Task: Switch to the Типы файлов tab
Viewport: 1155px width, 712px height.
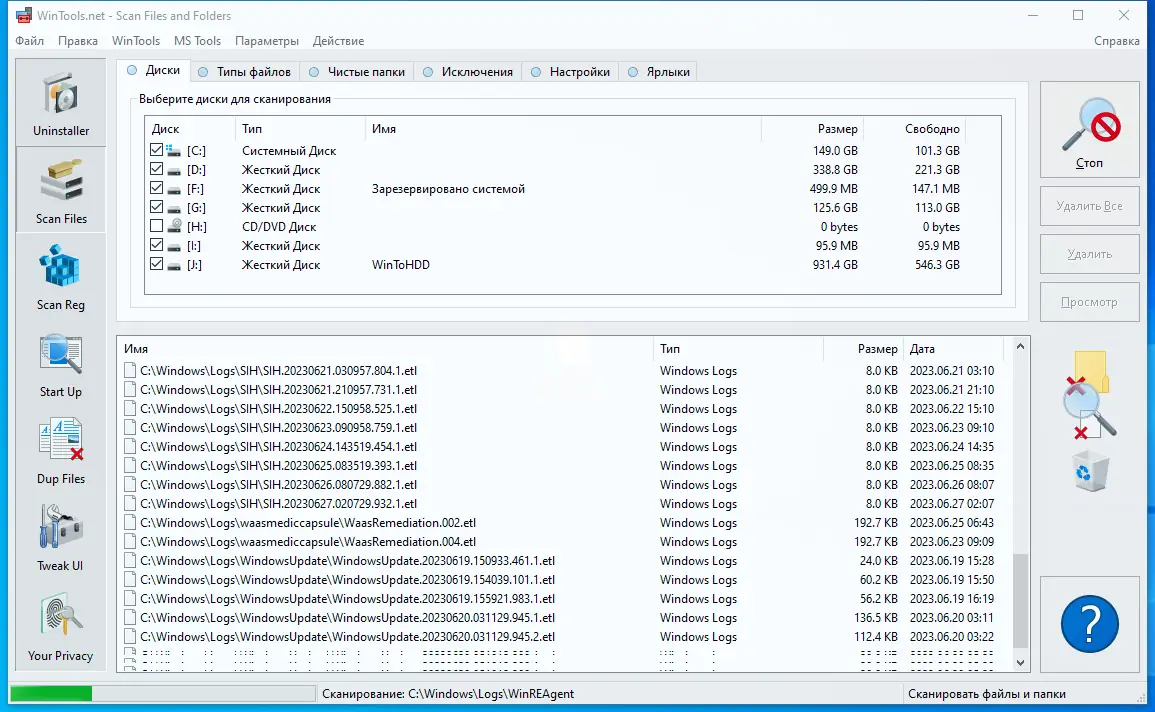Action: 245,71
